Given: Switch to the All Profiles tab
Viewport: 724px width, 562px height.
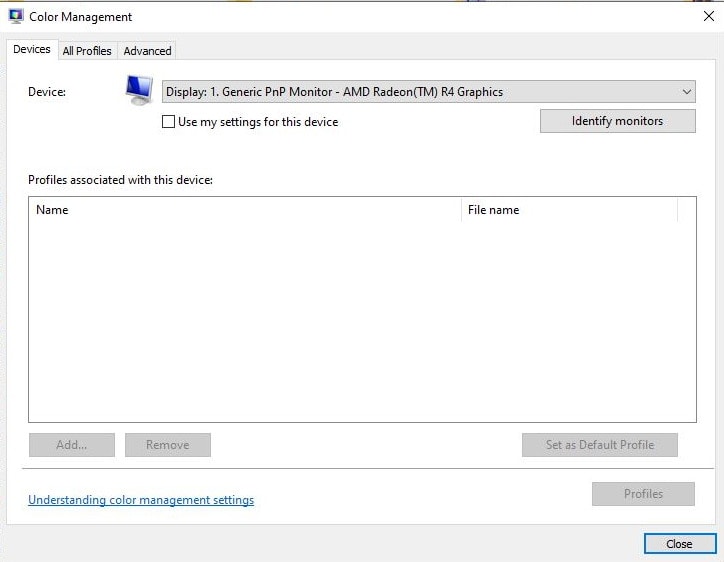Looking at the screenshot, I should click(87, 51).
